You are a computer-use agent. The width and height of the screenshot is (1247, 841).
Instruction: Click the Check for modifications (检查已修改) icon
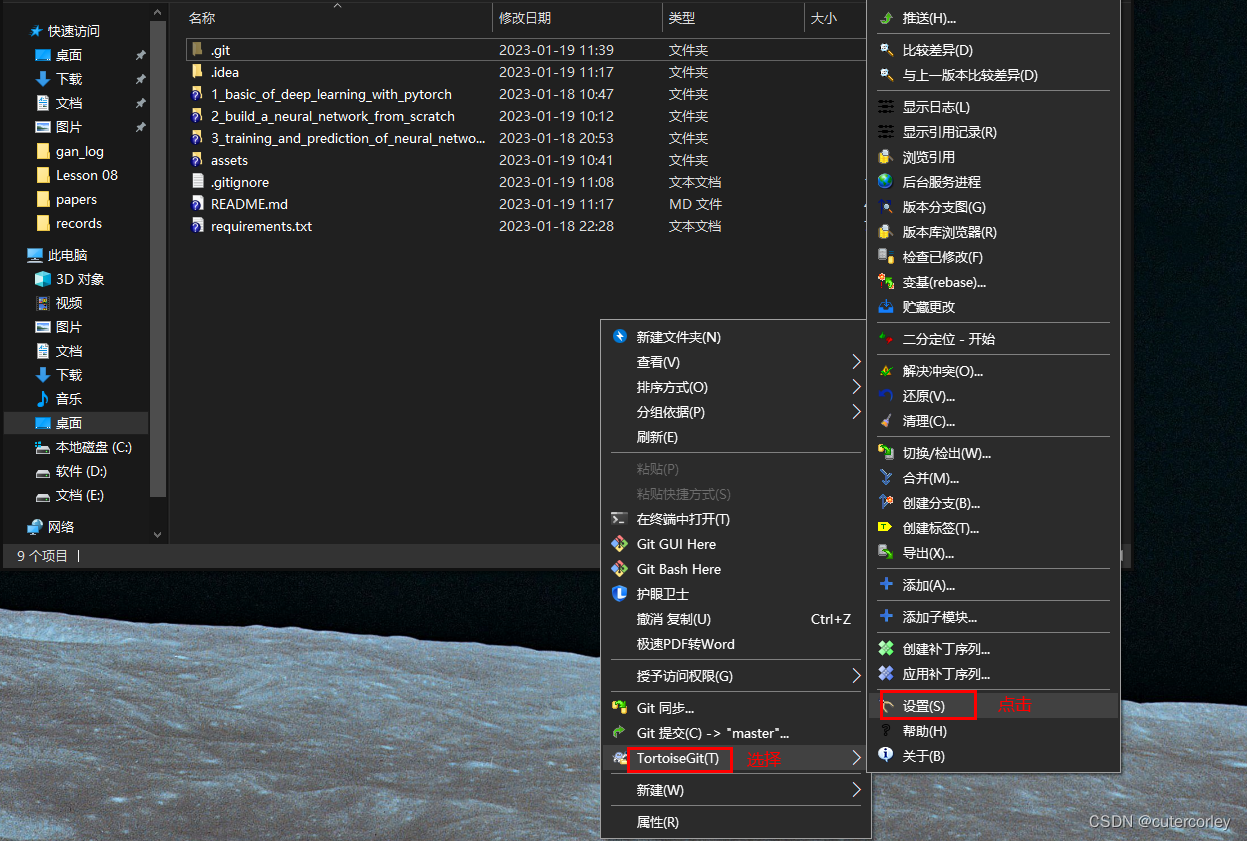[x=886, y=257]
